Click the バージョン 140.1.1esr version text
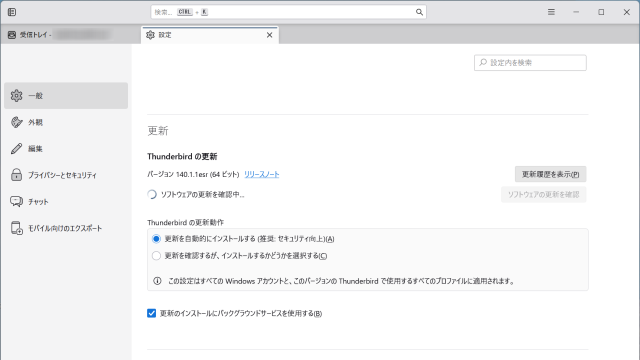This screenshot has height=360, width=640. click(193, 174)
